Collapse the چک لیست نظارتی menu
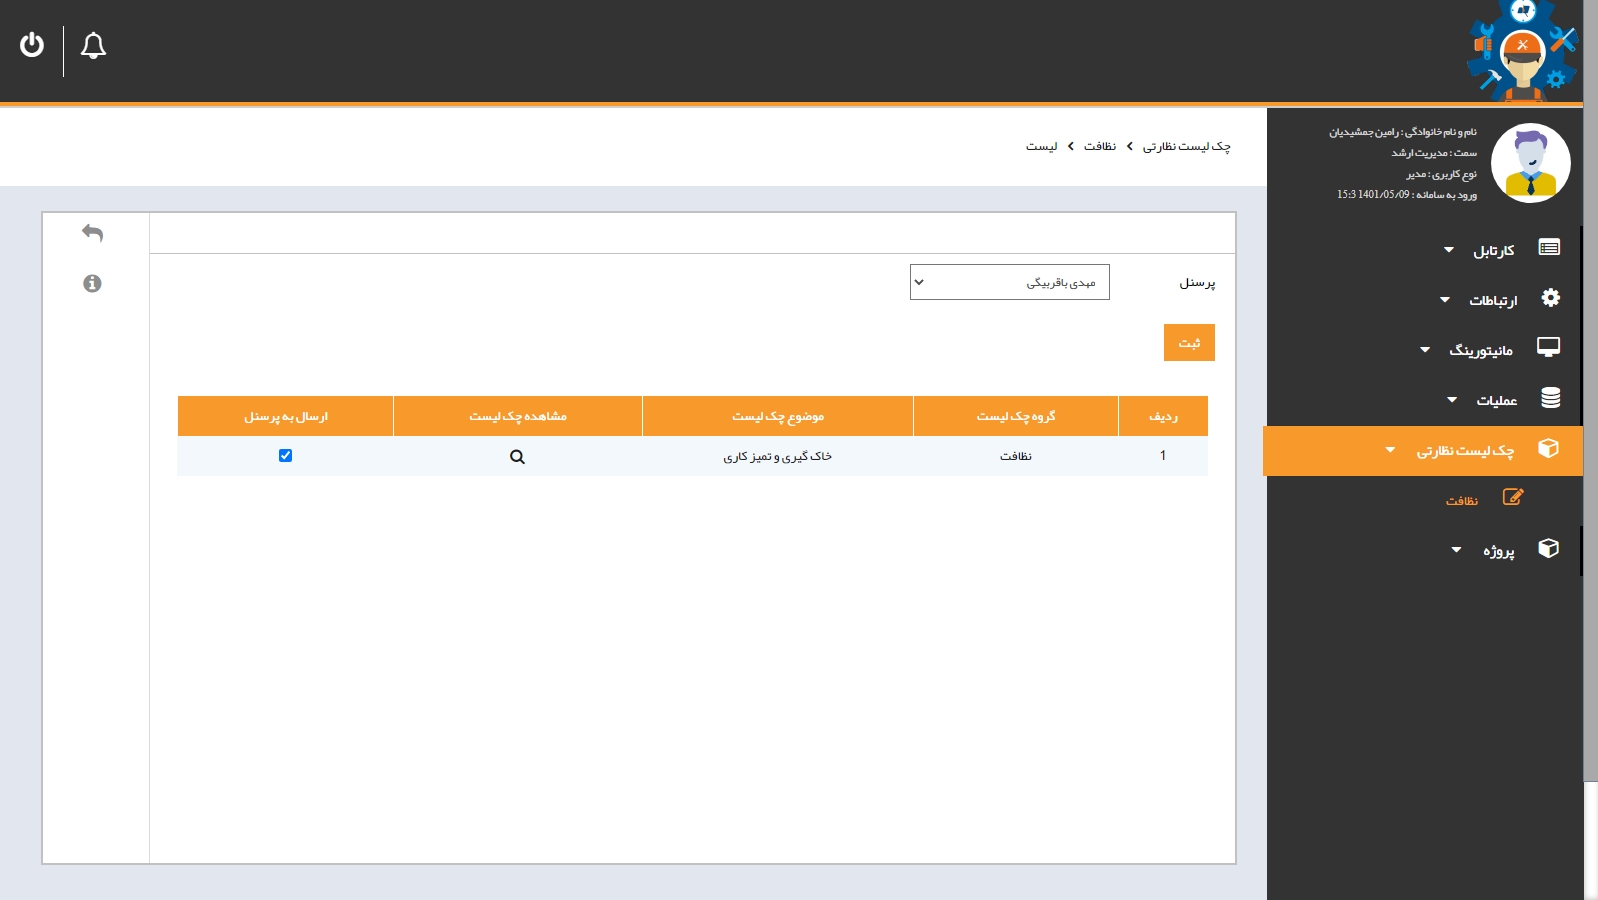Screen dimensions: 1598x900 coord(1390,450)
